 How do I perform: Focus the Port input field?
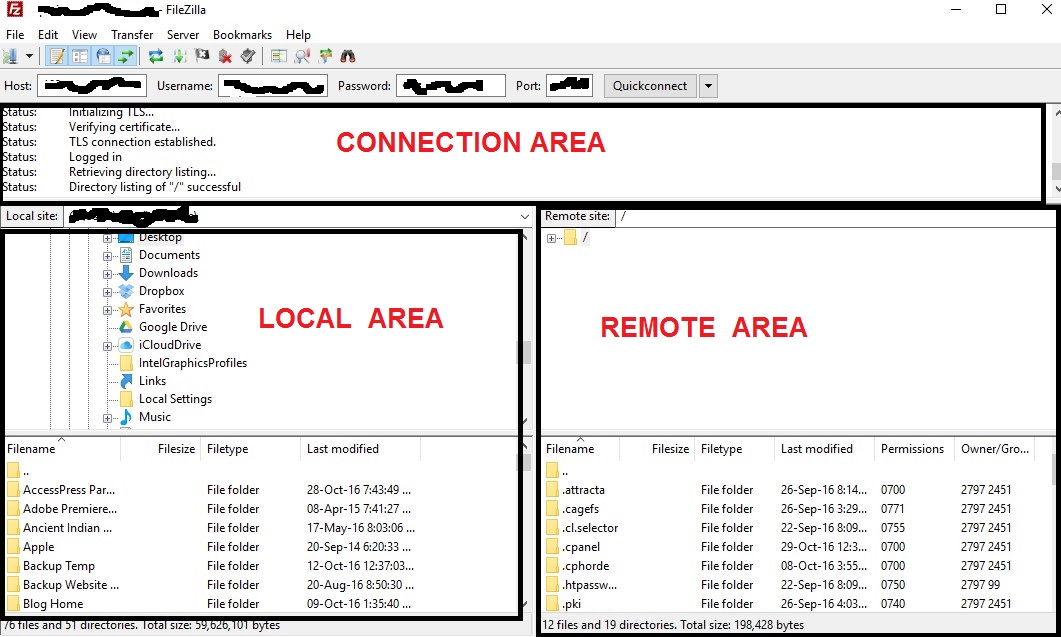pyautogui.click(x=569, y=85)
